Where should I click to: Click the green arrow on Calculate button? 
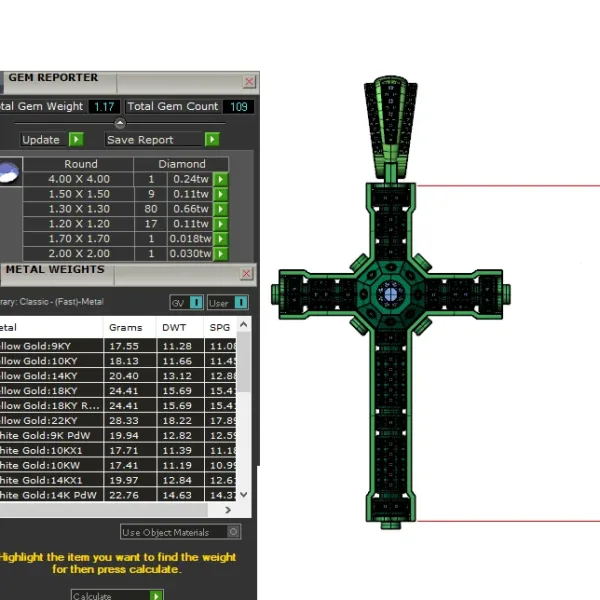click(x=156, y=595)
